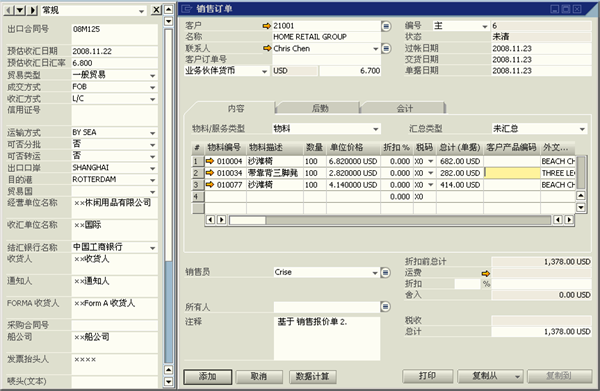
Task: Expand the 收汇方式 L/C dropdown
Action: coord(153,99)
